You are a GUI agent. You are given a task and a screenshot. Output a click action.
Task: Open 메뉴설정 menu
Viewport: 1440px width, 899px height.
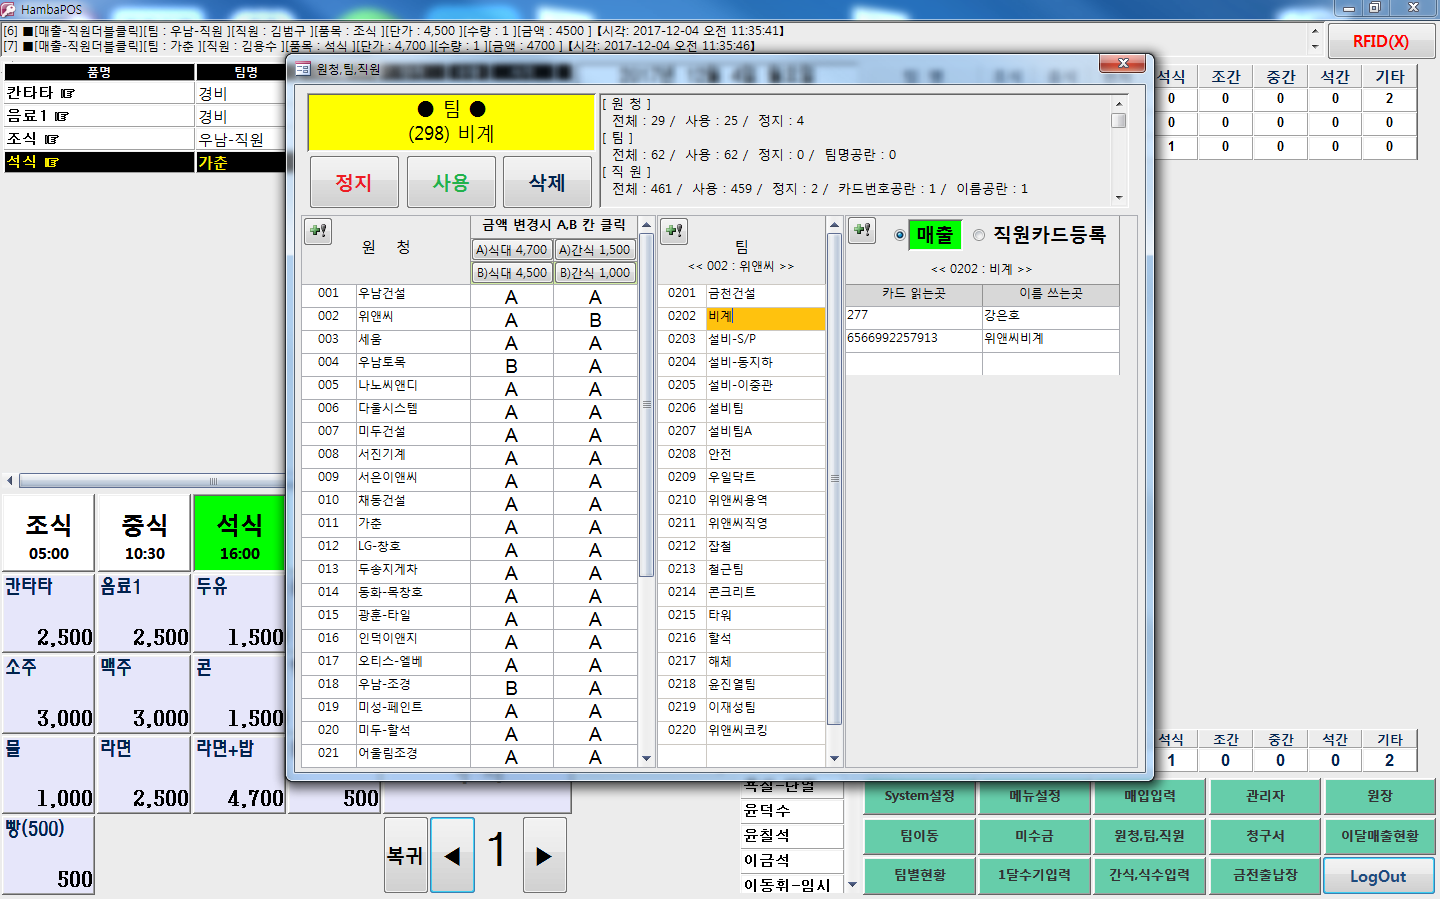(1034, 796)
